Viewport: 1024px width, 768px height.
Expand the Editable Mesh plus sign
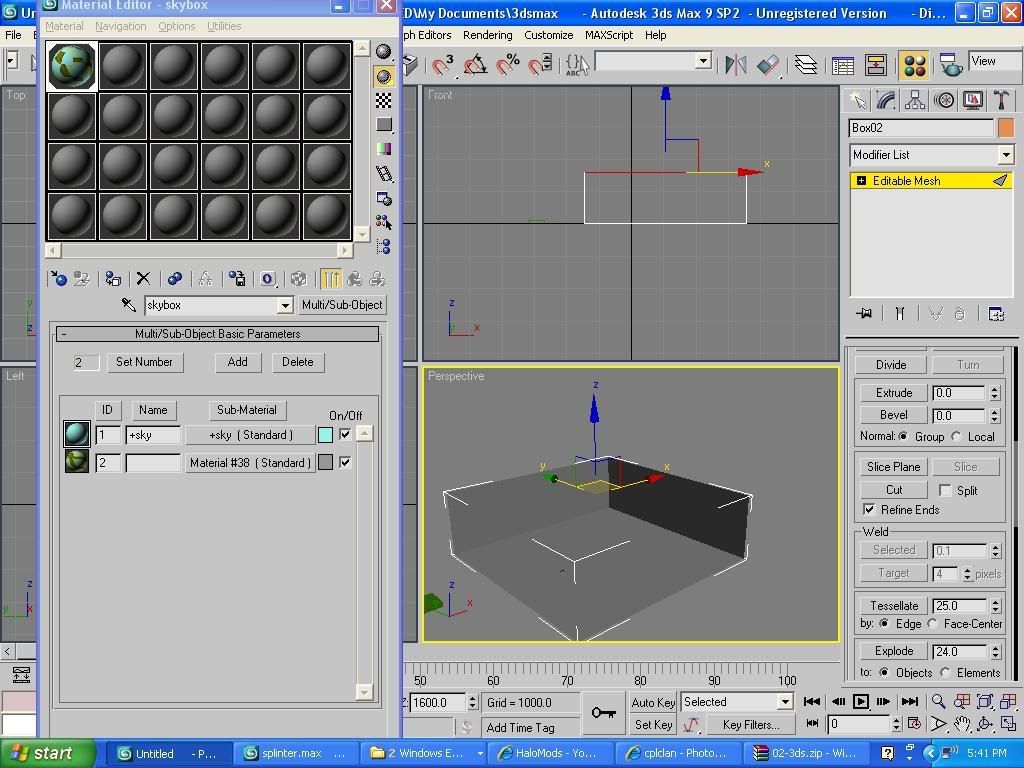(x=861, y=181)
